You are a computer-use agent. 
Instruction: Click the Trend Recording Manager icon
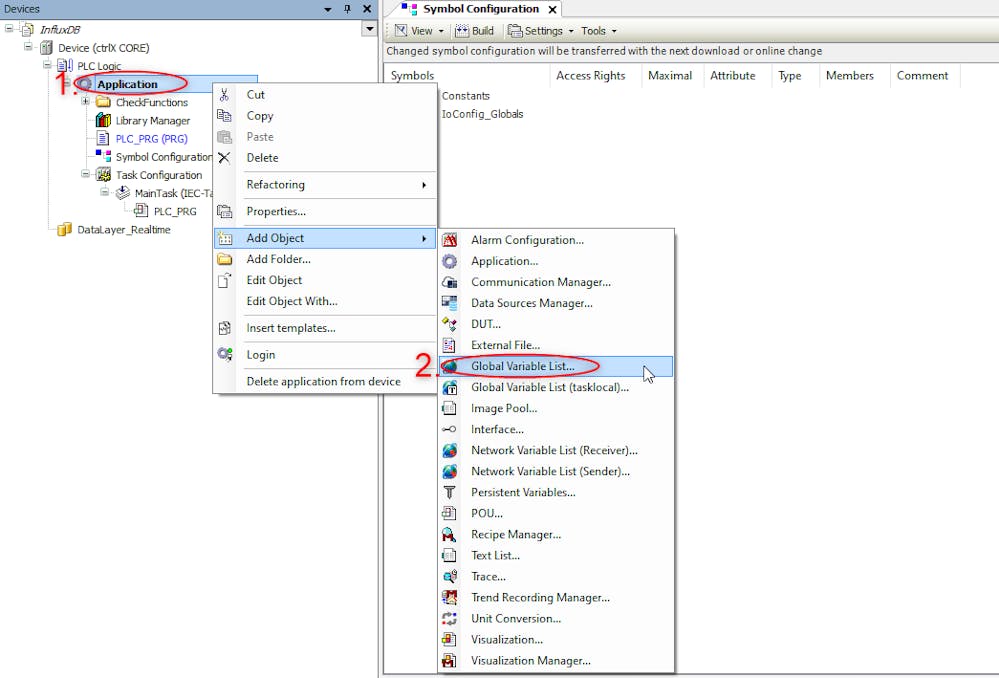click(449, 598)
